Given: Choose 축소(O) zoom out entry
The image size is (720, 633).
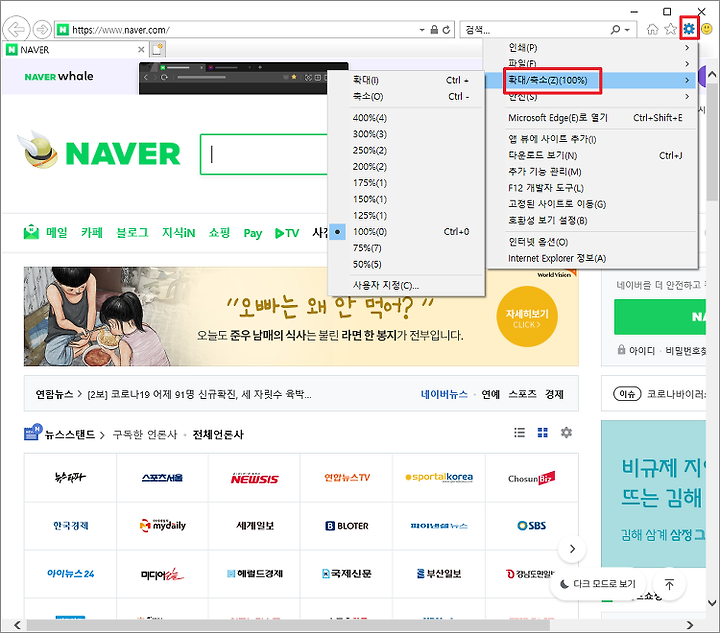Looking at the screenshot, I should click(x=406, y=96).
